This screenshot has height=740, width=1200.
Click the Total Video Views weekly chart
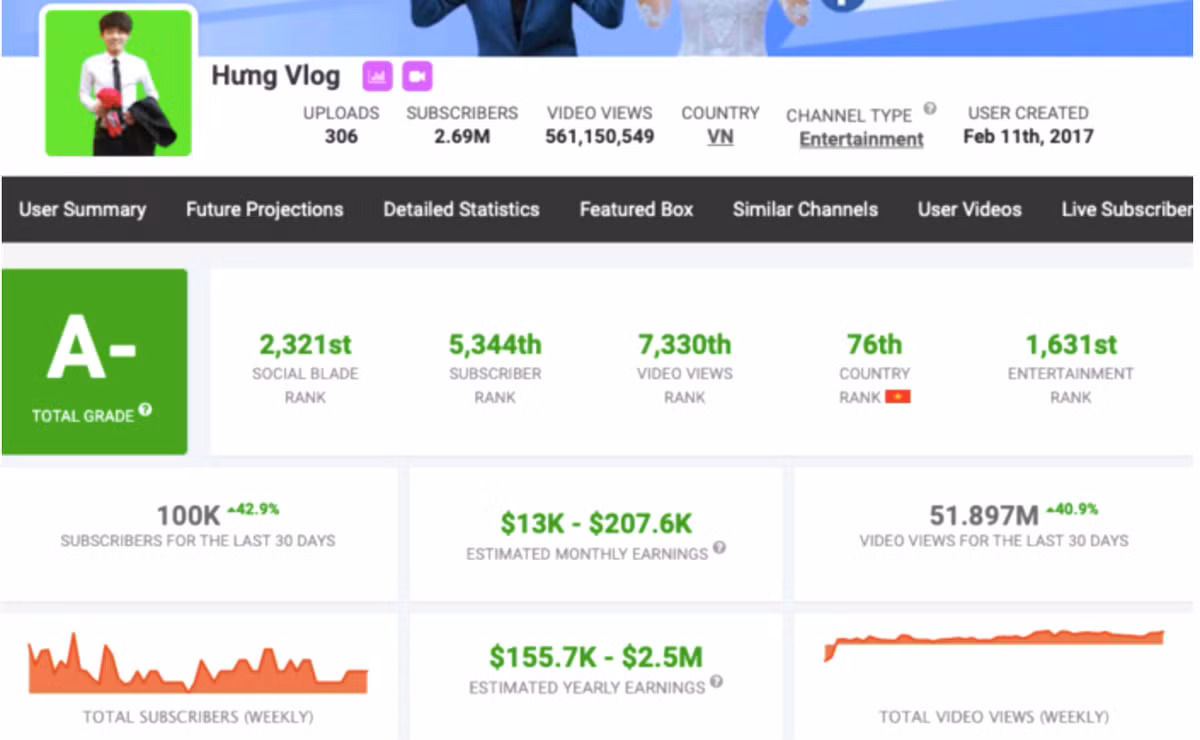click(x=993, y=643)
